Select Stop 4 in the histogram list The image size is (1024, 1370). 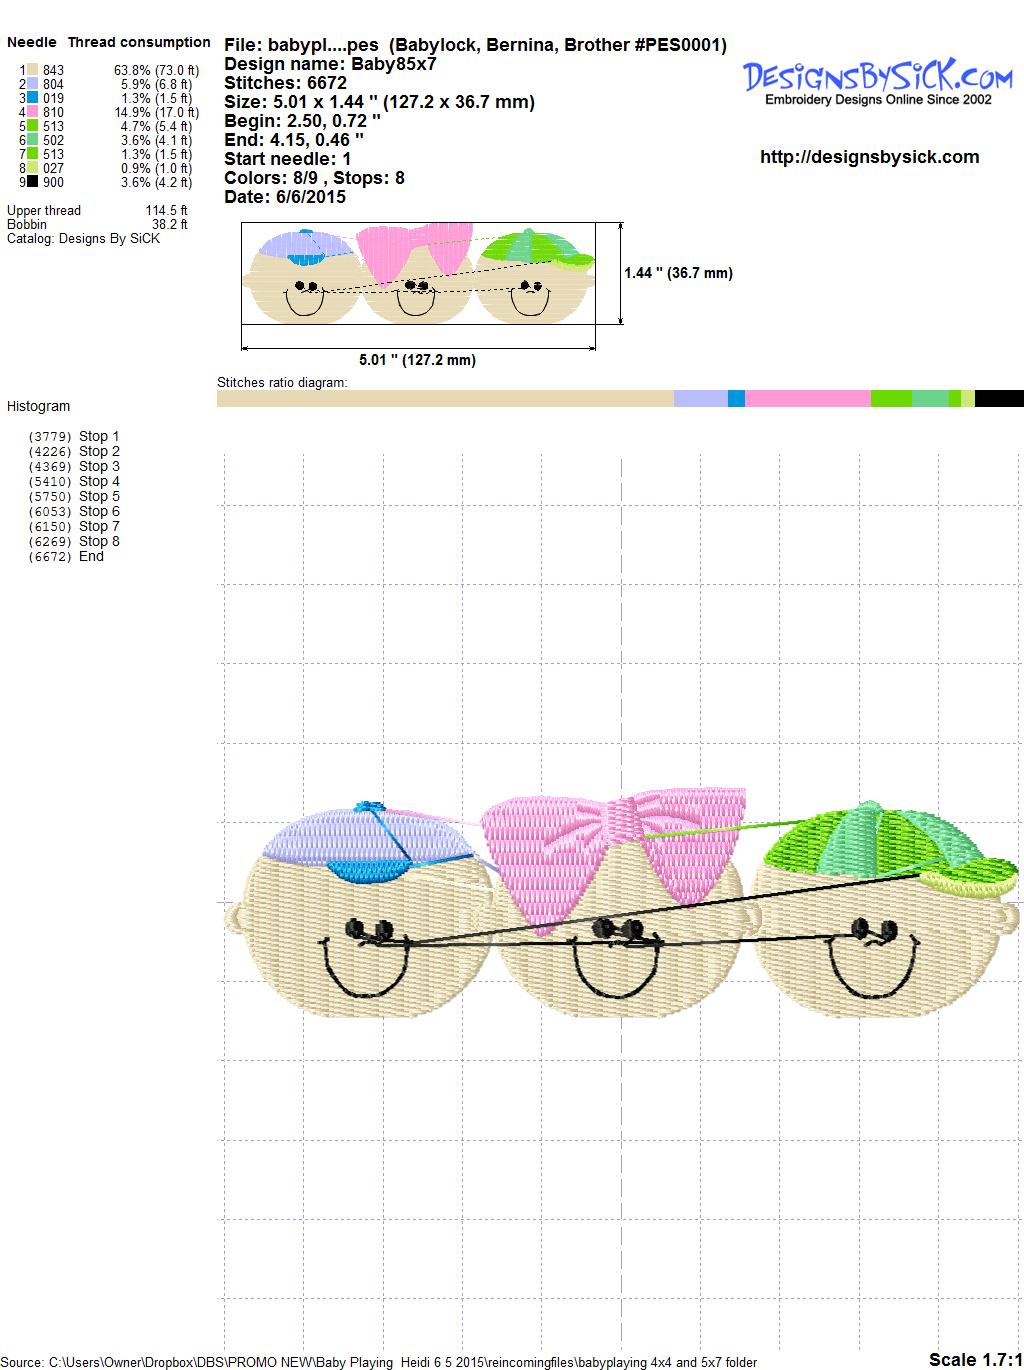[99, 481]
